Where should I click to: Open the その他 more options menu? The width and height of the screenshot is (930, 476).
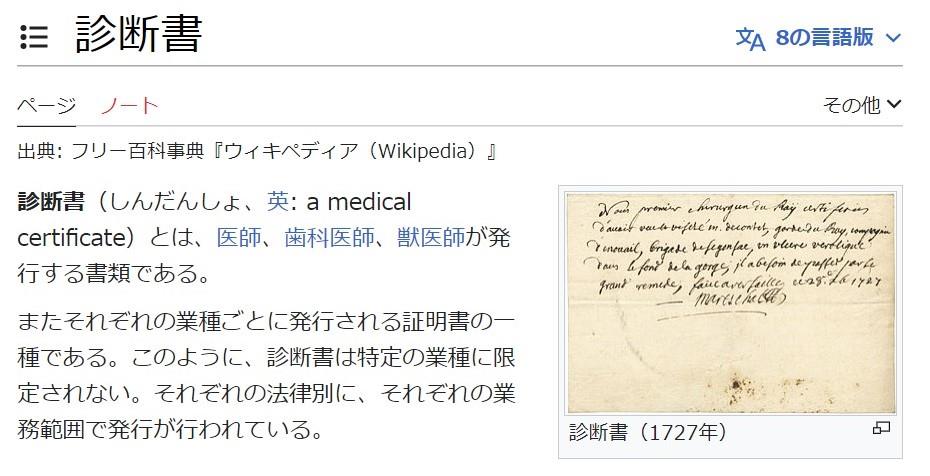point(862,105)
